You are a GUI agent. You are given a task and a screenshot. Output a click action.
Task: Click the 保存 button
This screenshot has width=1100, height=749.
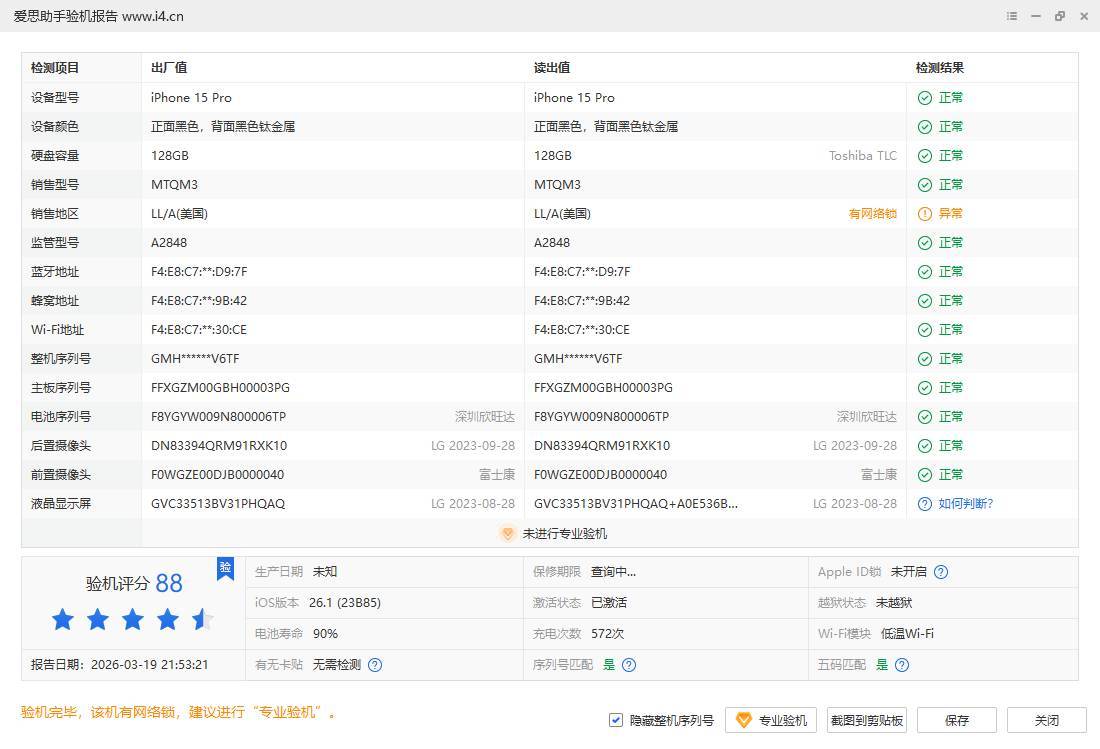point(957,720)
